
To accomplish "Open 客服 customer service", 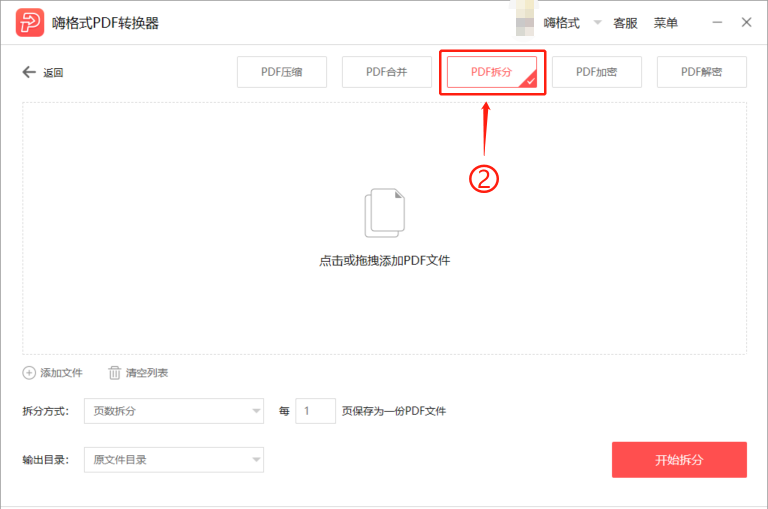I will (x=625, y=23).
